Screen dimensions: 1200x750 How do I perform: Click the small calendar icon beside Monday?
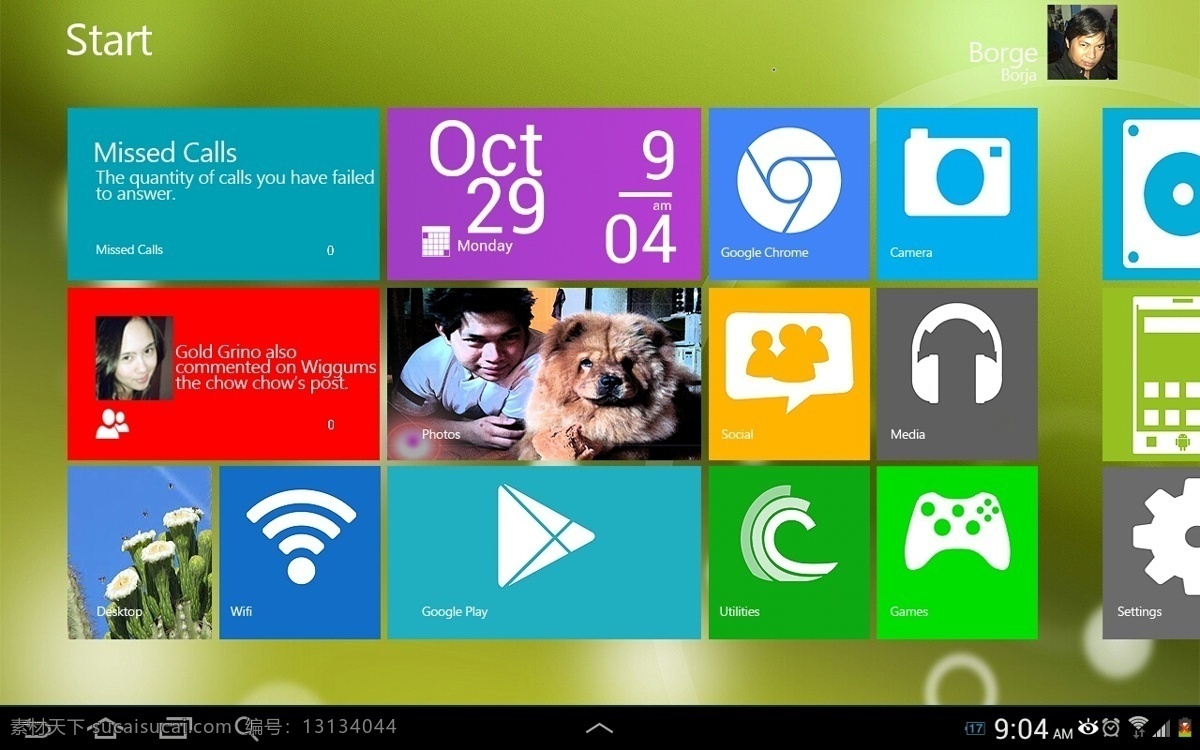436,242
